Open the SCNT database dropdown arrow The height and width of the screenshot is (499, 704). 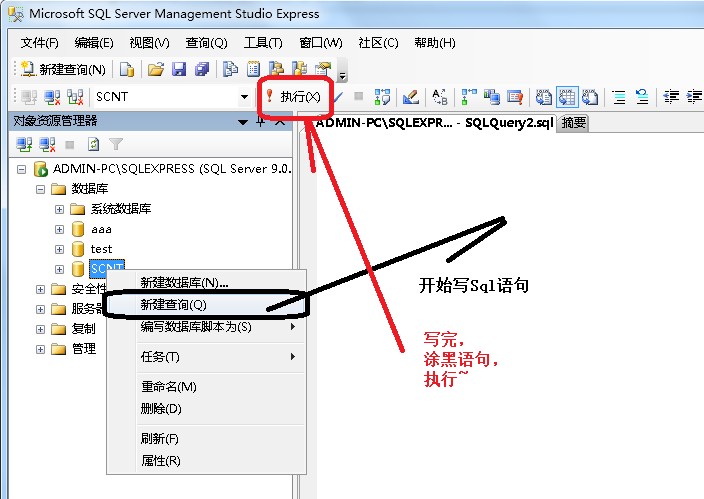click(244, 97)
